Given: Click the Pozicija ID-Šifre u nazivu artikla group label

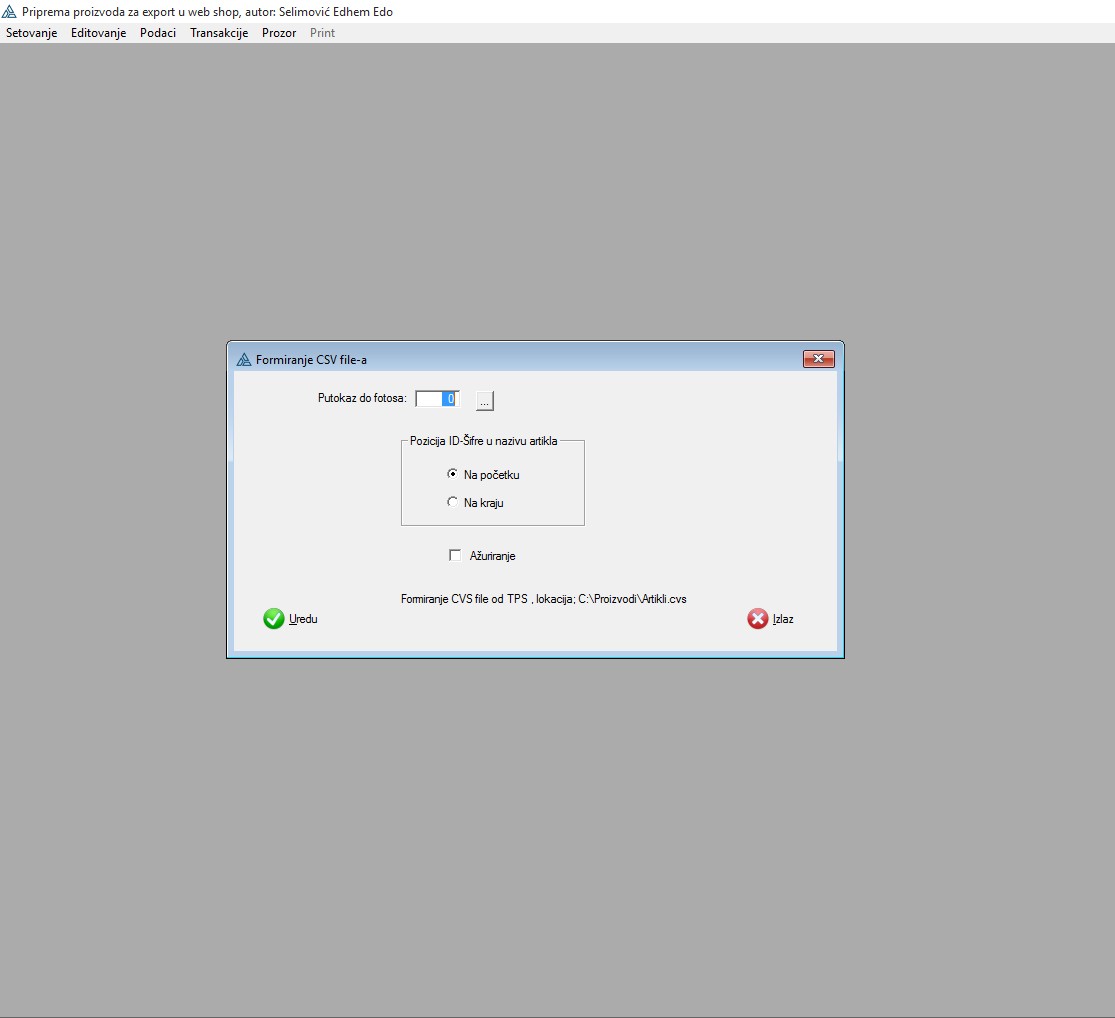Looking at the screenshot, I should tap(483, 441).
